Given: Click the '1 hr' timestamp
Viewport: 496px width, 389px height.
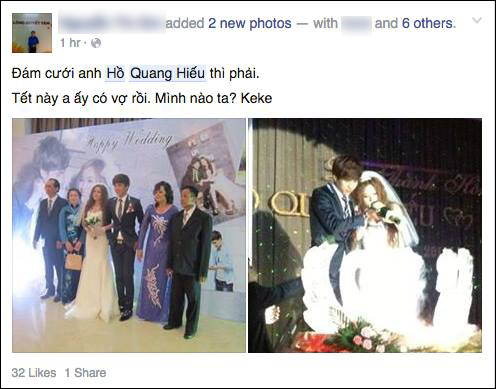Looking at the screenshot, I should coord(70,43).
